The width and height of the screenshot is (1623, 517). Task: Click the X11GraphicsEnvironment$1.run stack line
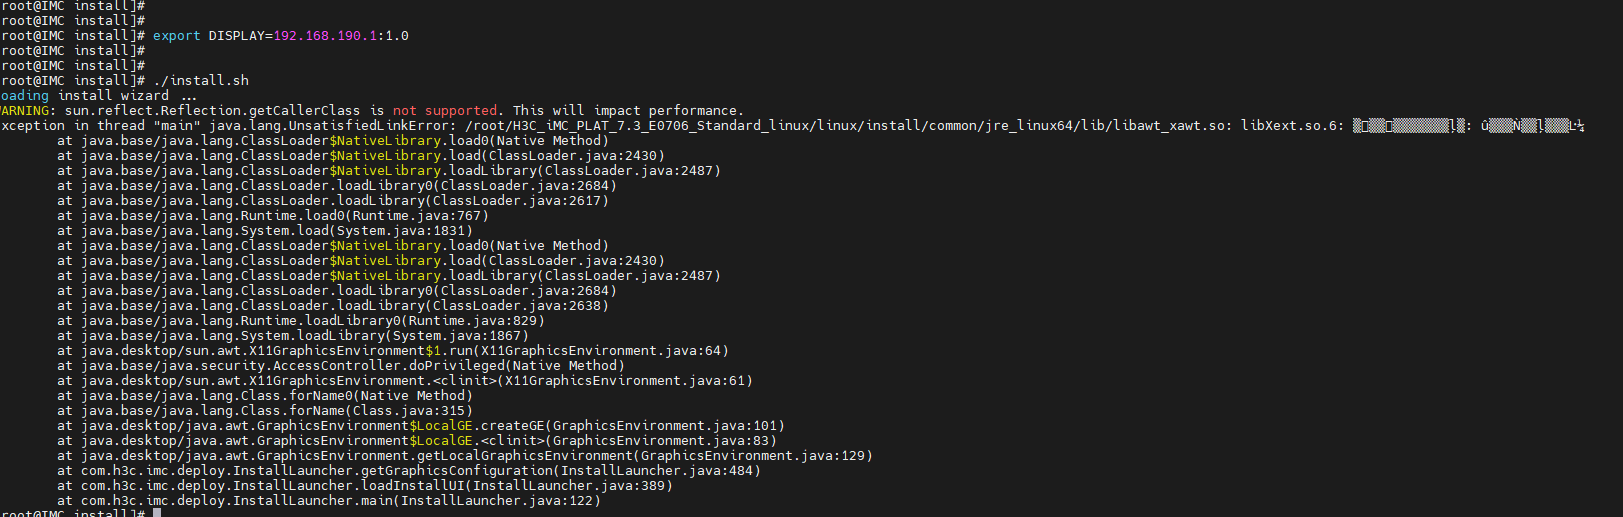click(405, 351)
